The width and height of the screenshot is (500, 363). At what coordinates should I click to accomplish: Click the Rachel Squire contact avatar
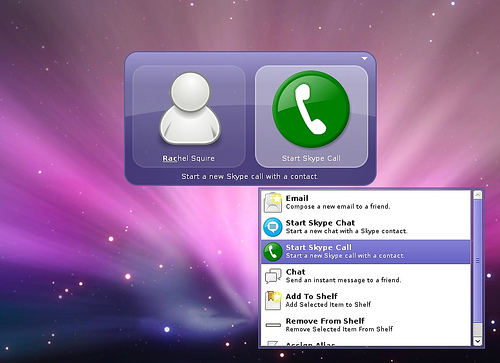(190, 108)
